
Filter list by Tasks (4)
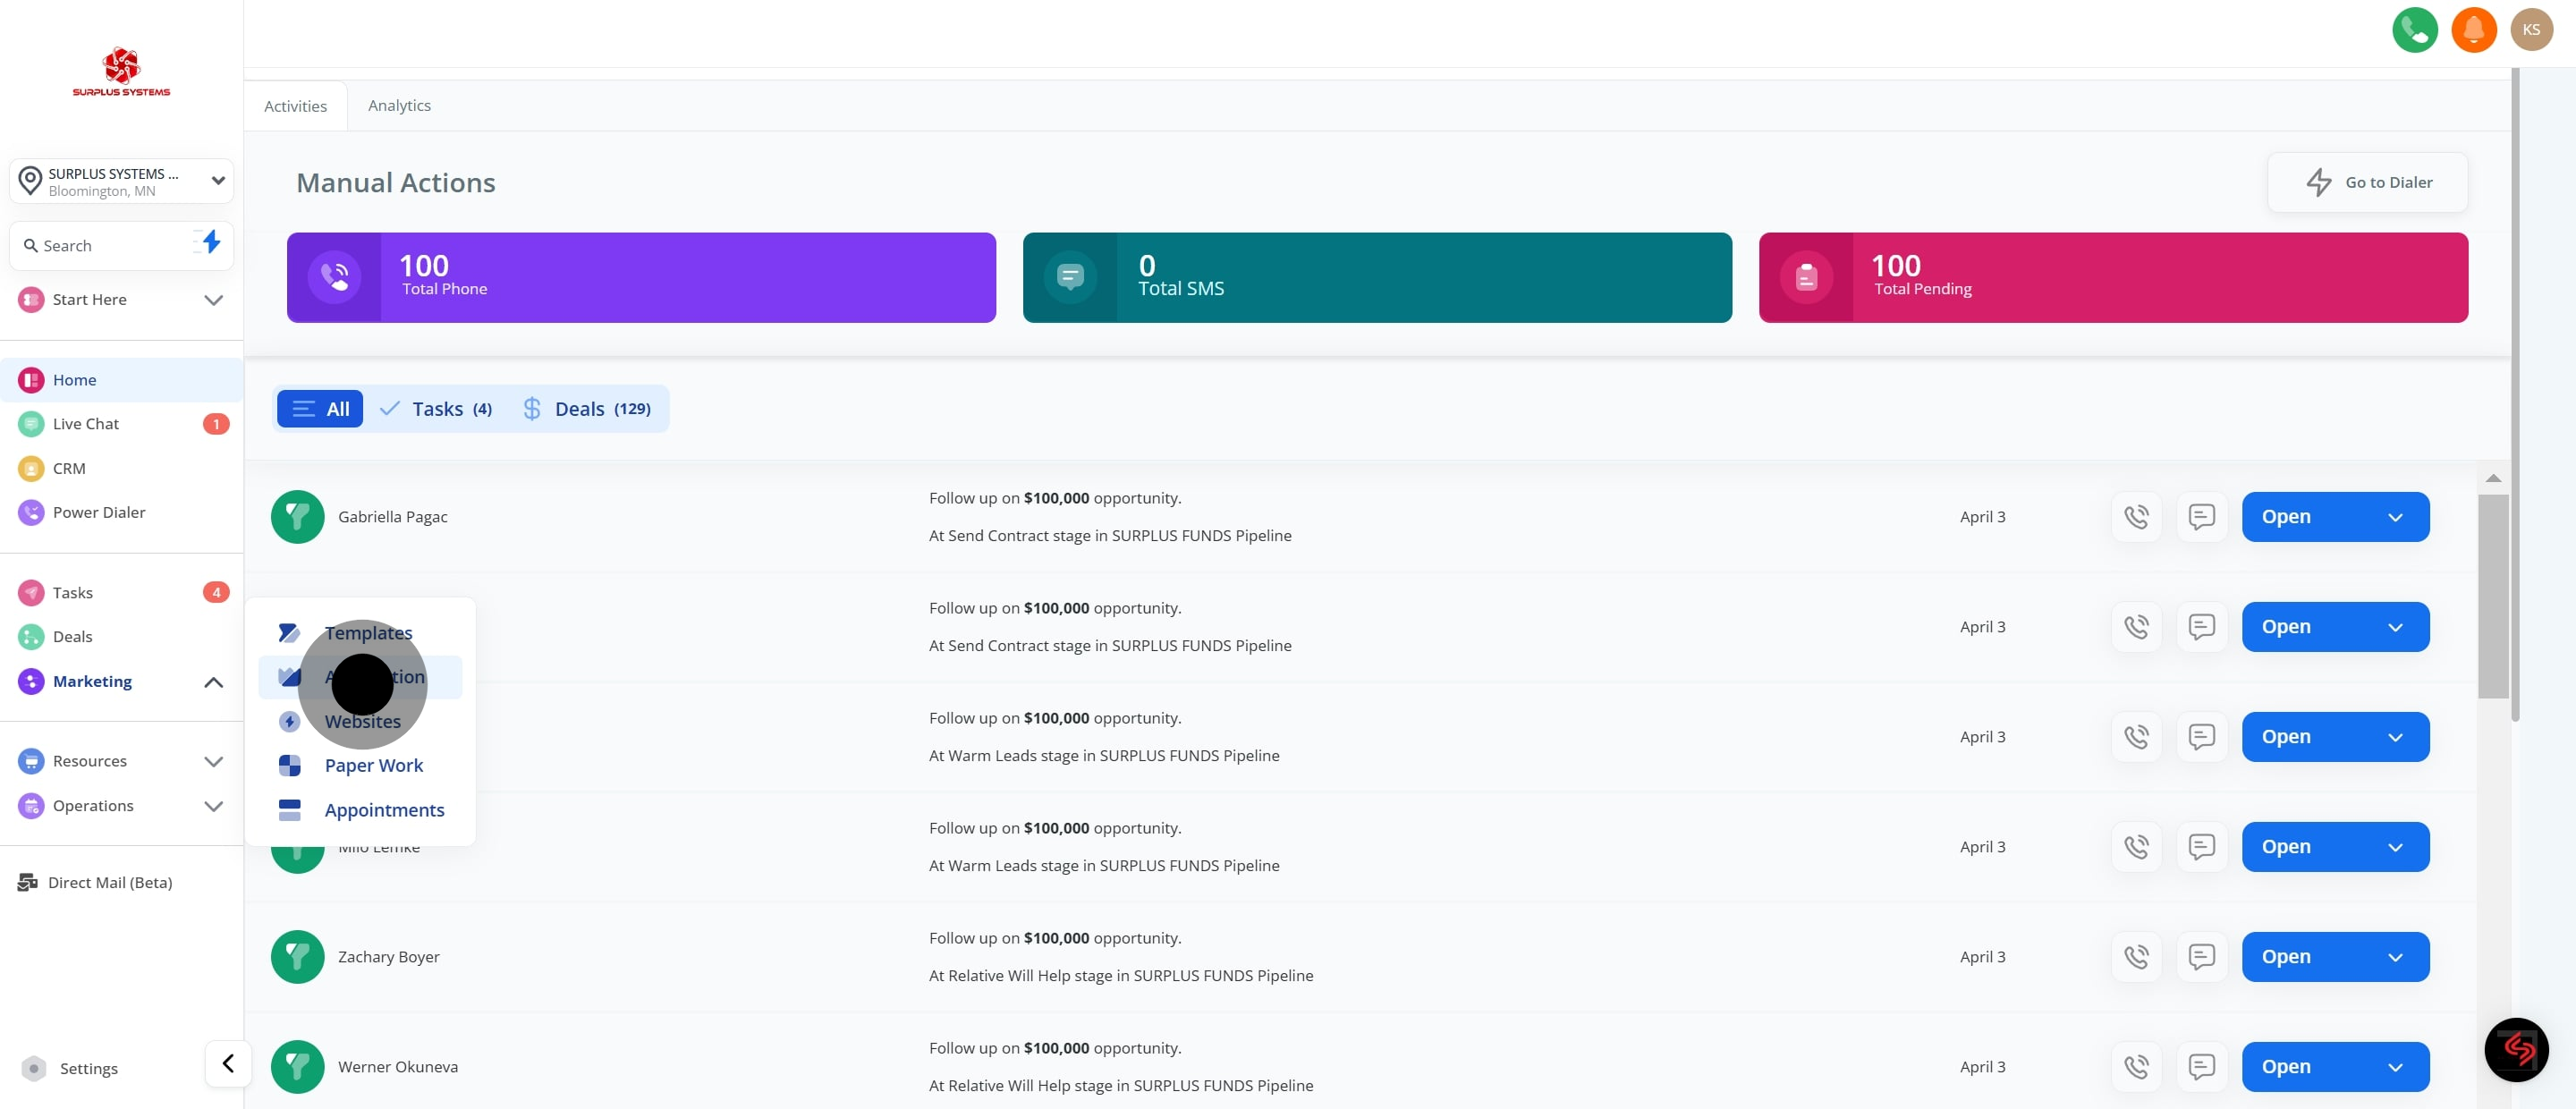(x=437, y=409)
